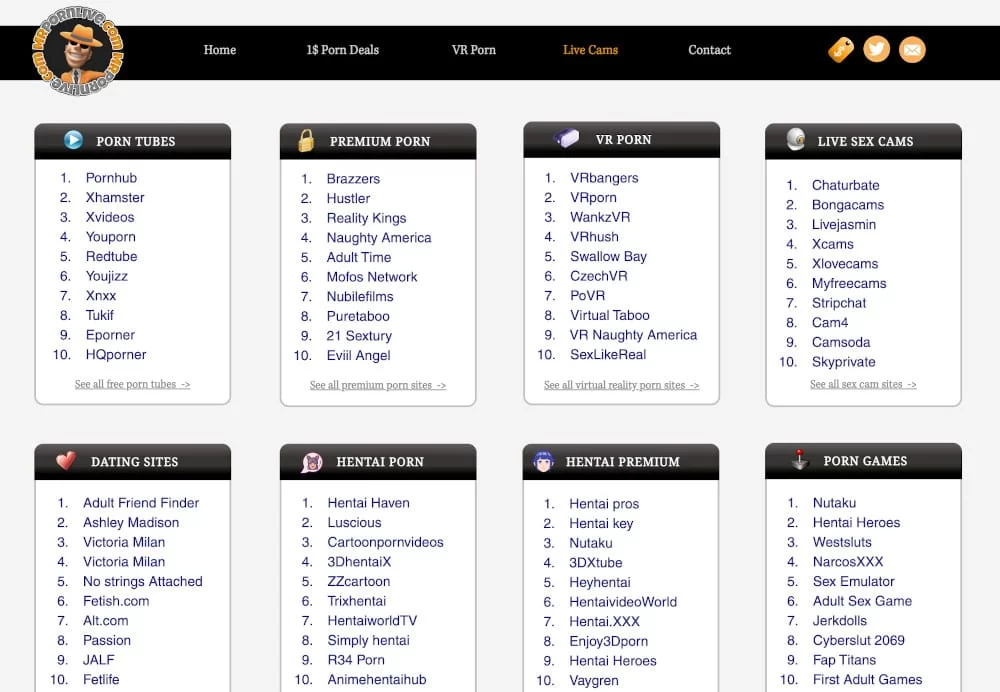
Task: Open the Twitter bird icon in header
Action: pyautogui.click(x=876, y=49)
